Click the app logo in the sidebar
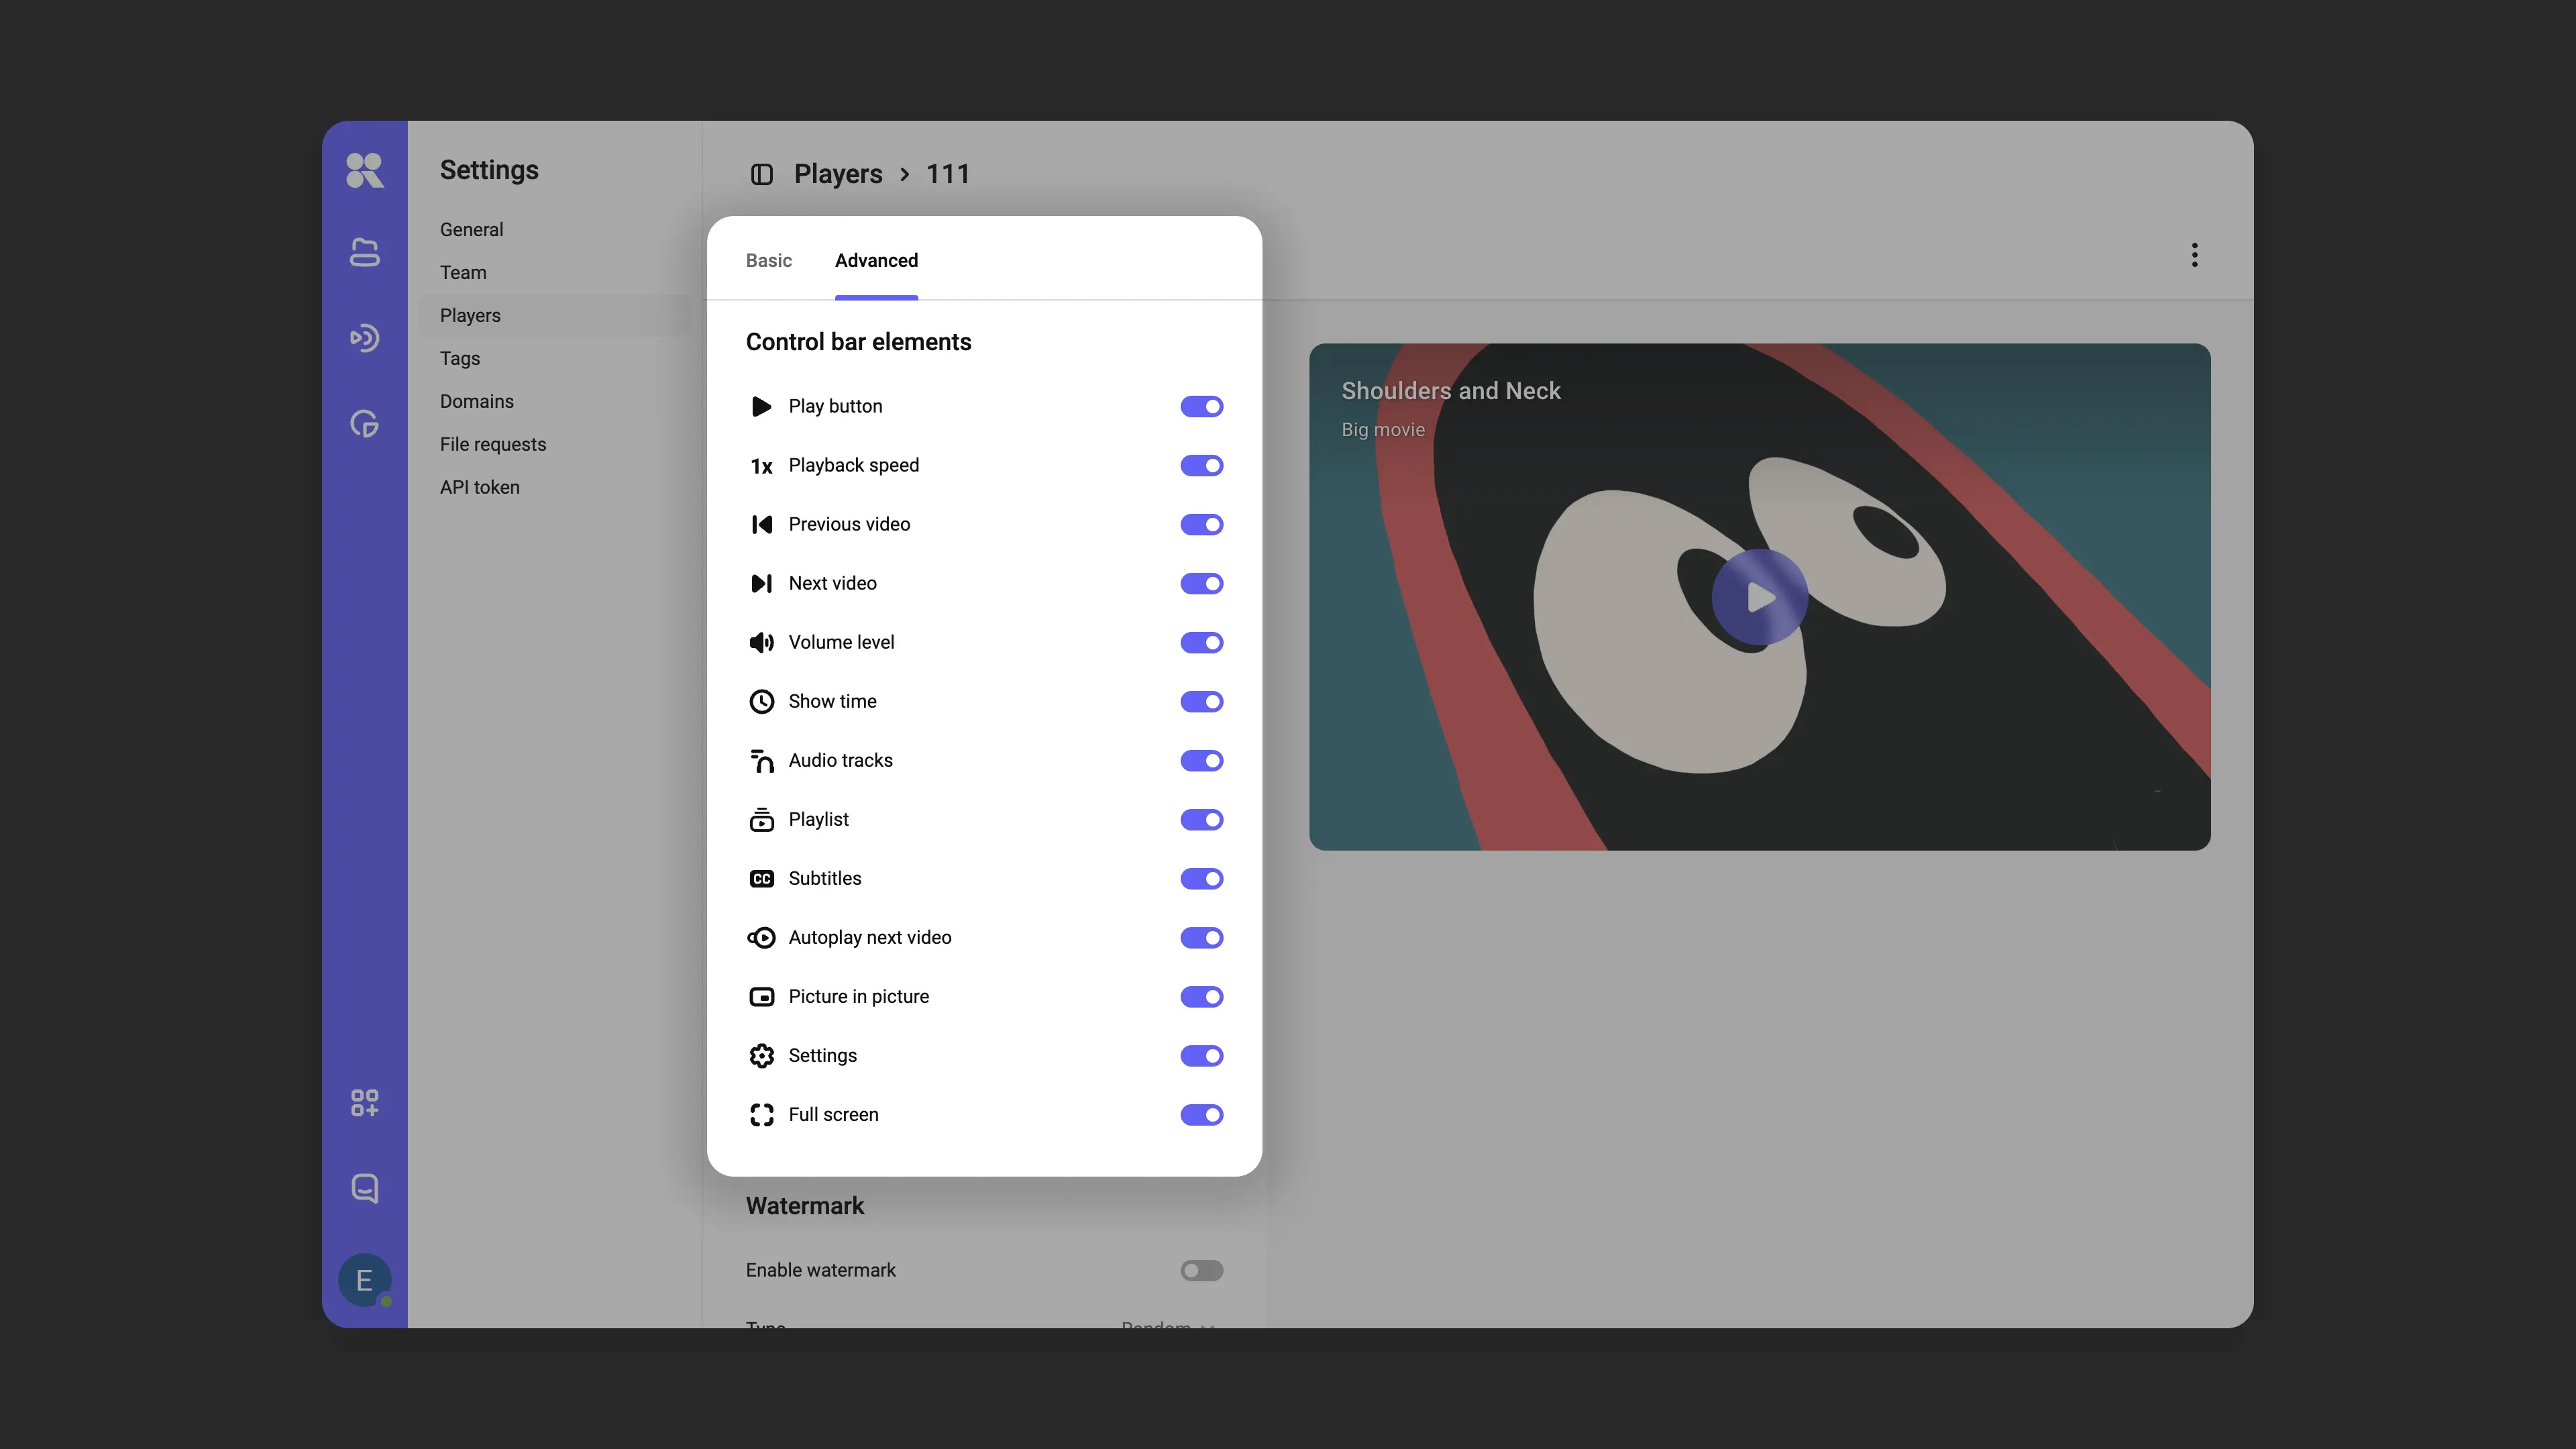Screen dimensions: 2576x1449 [x=364, y=170]
